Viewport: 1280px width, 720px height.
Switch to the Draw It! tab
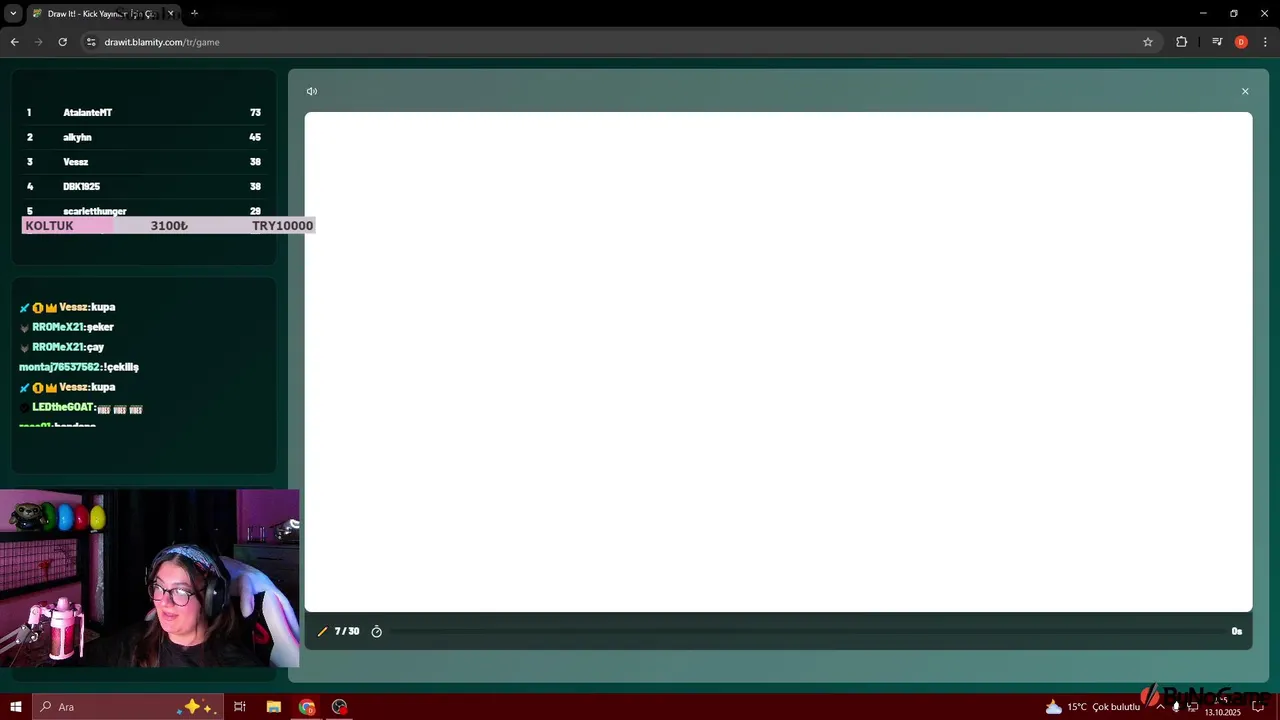pos(102,14)
